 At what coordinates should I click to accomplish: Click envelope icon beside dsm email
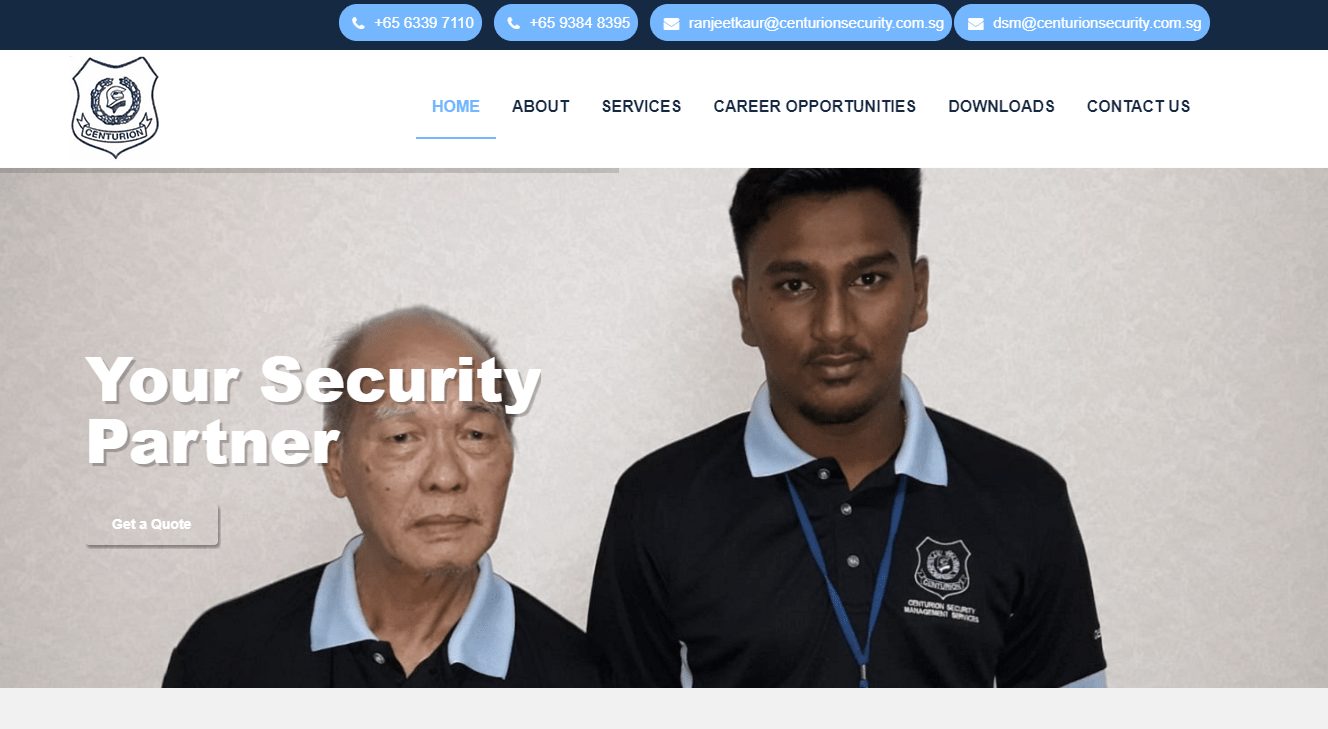tap(976, 24)
